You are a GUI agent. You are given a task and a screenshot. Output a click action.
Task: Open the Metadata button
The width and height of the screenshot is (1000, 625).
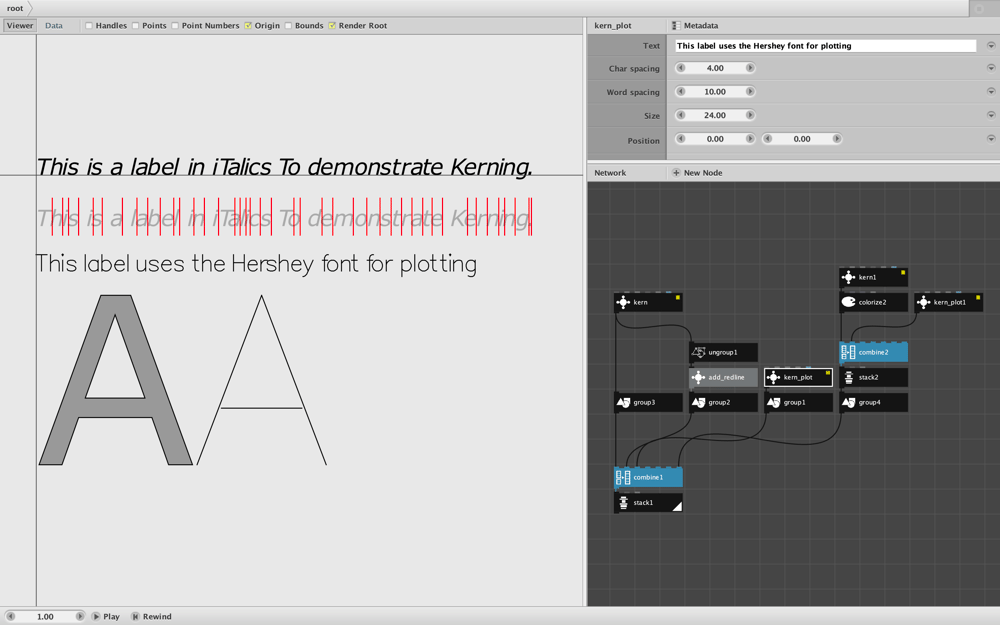695,26
